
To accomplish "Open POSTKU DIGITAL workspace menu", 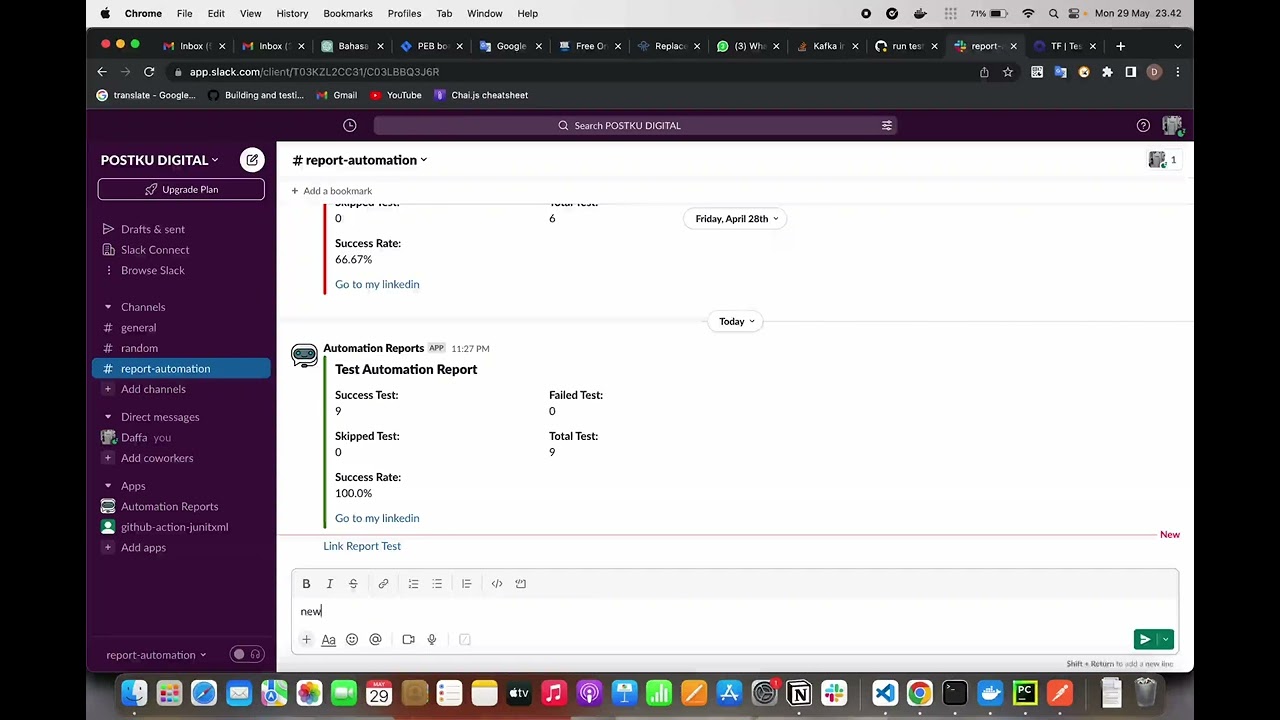I will tap(159, 160).
